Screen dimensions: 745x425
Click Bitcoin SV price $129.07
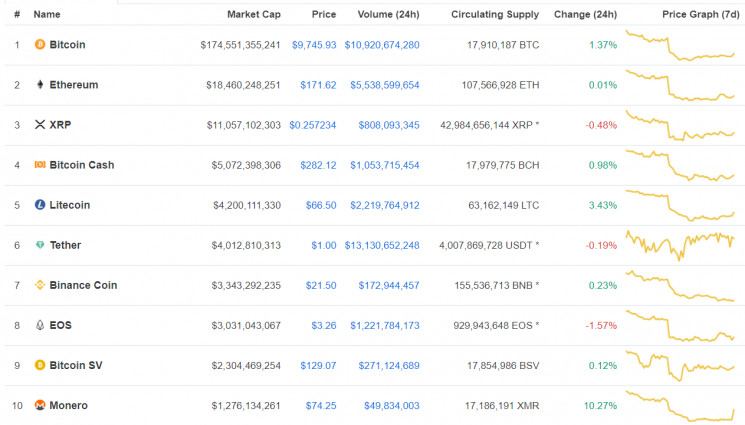[x=318, y=366]
